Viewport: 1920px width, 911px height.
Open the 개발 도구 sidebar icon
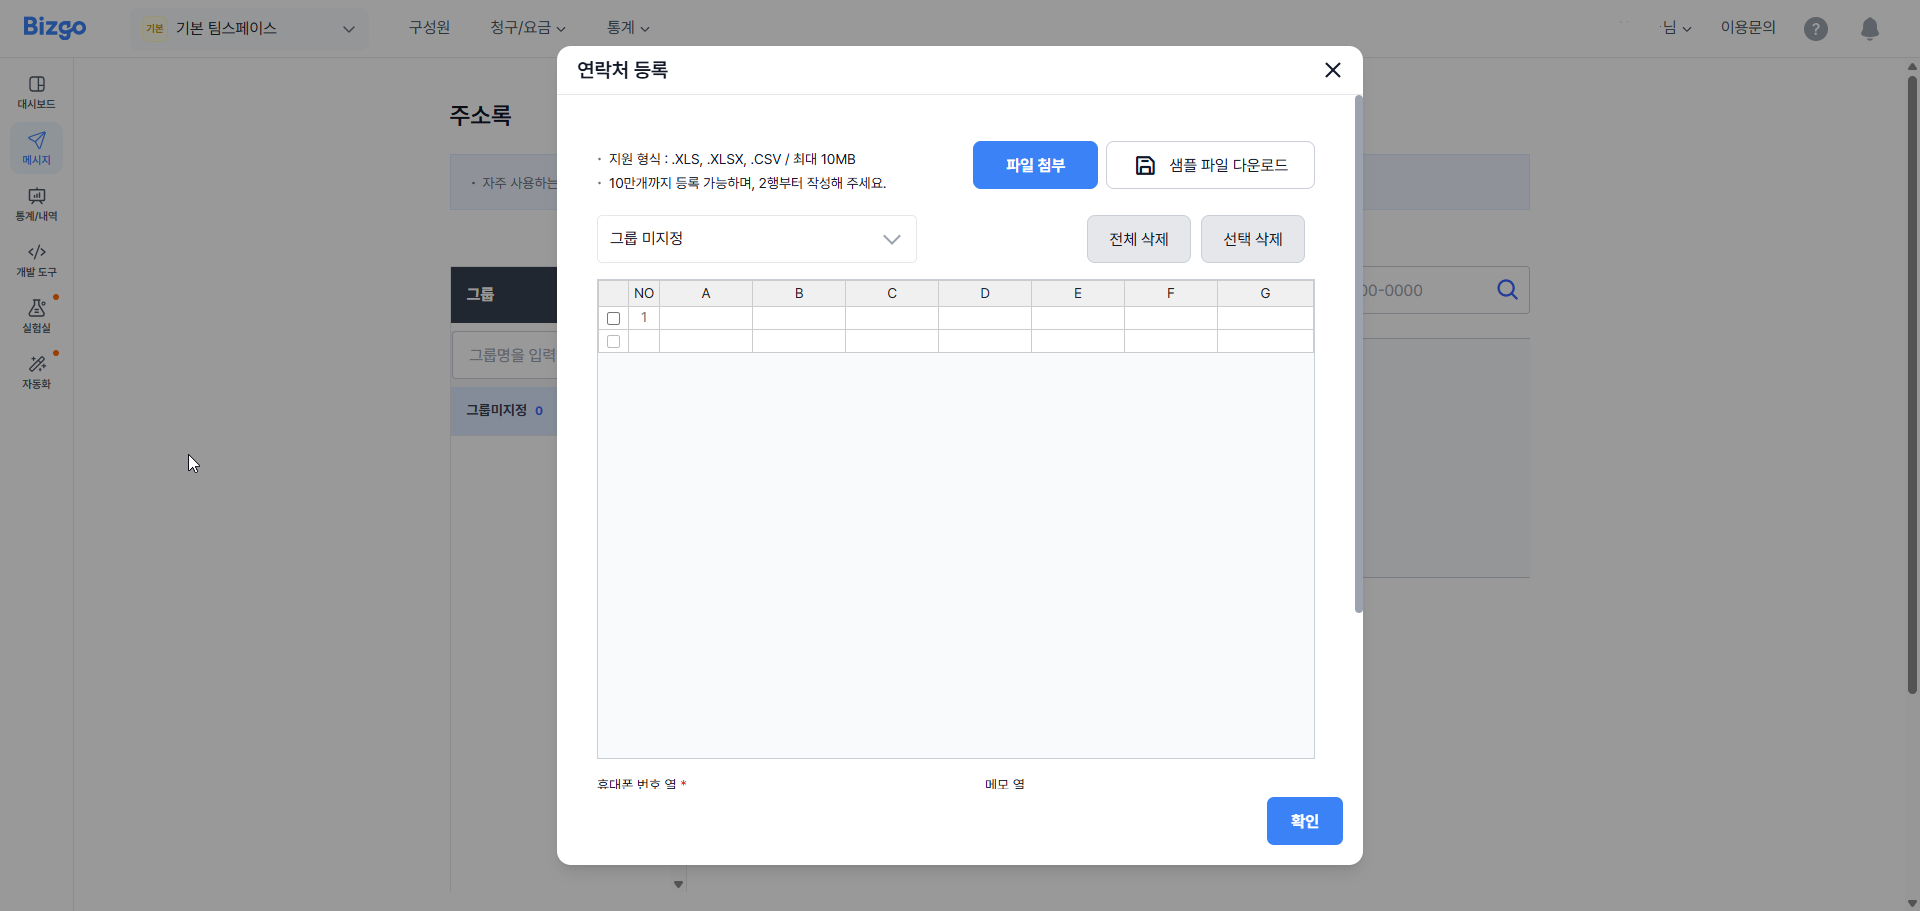coord(36,260)
